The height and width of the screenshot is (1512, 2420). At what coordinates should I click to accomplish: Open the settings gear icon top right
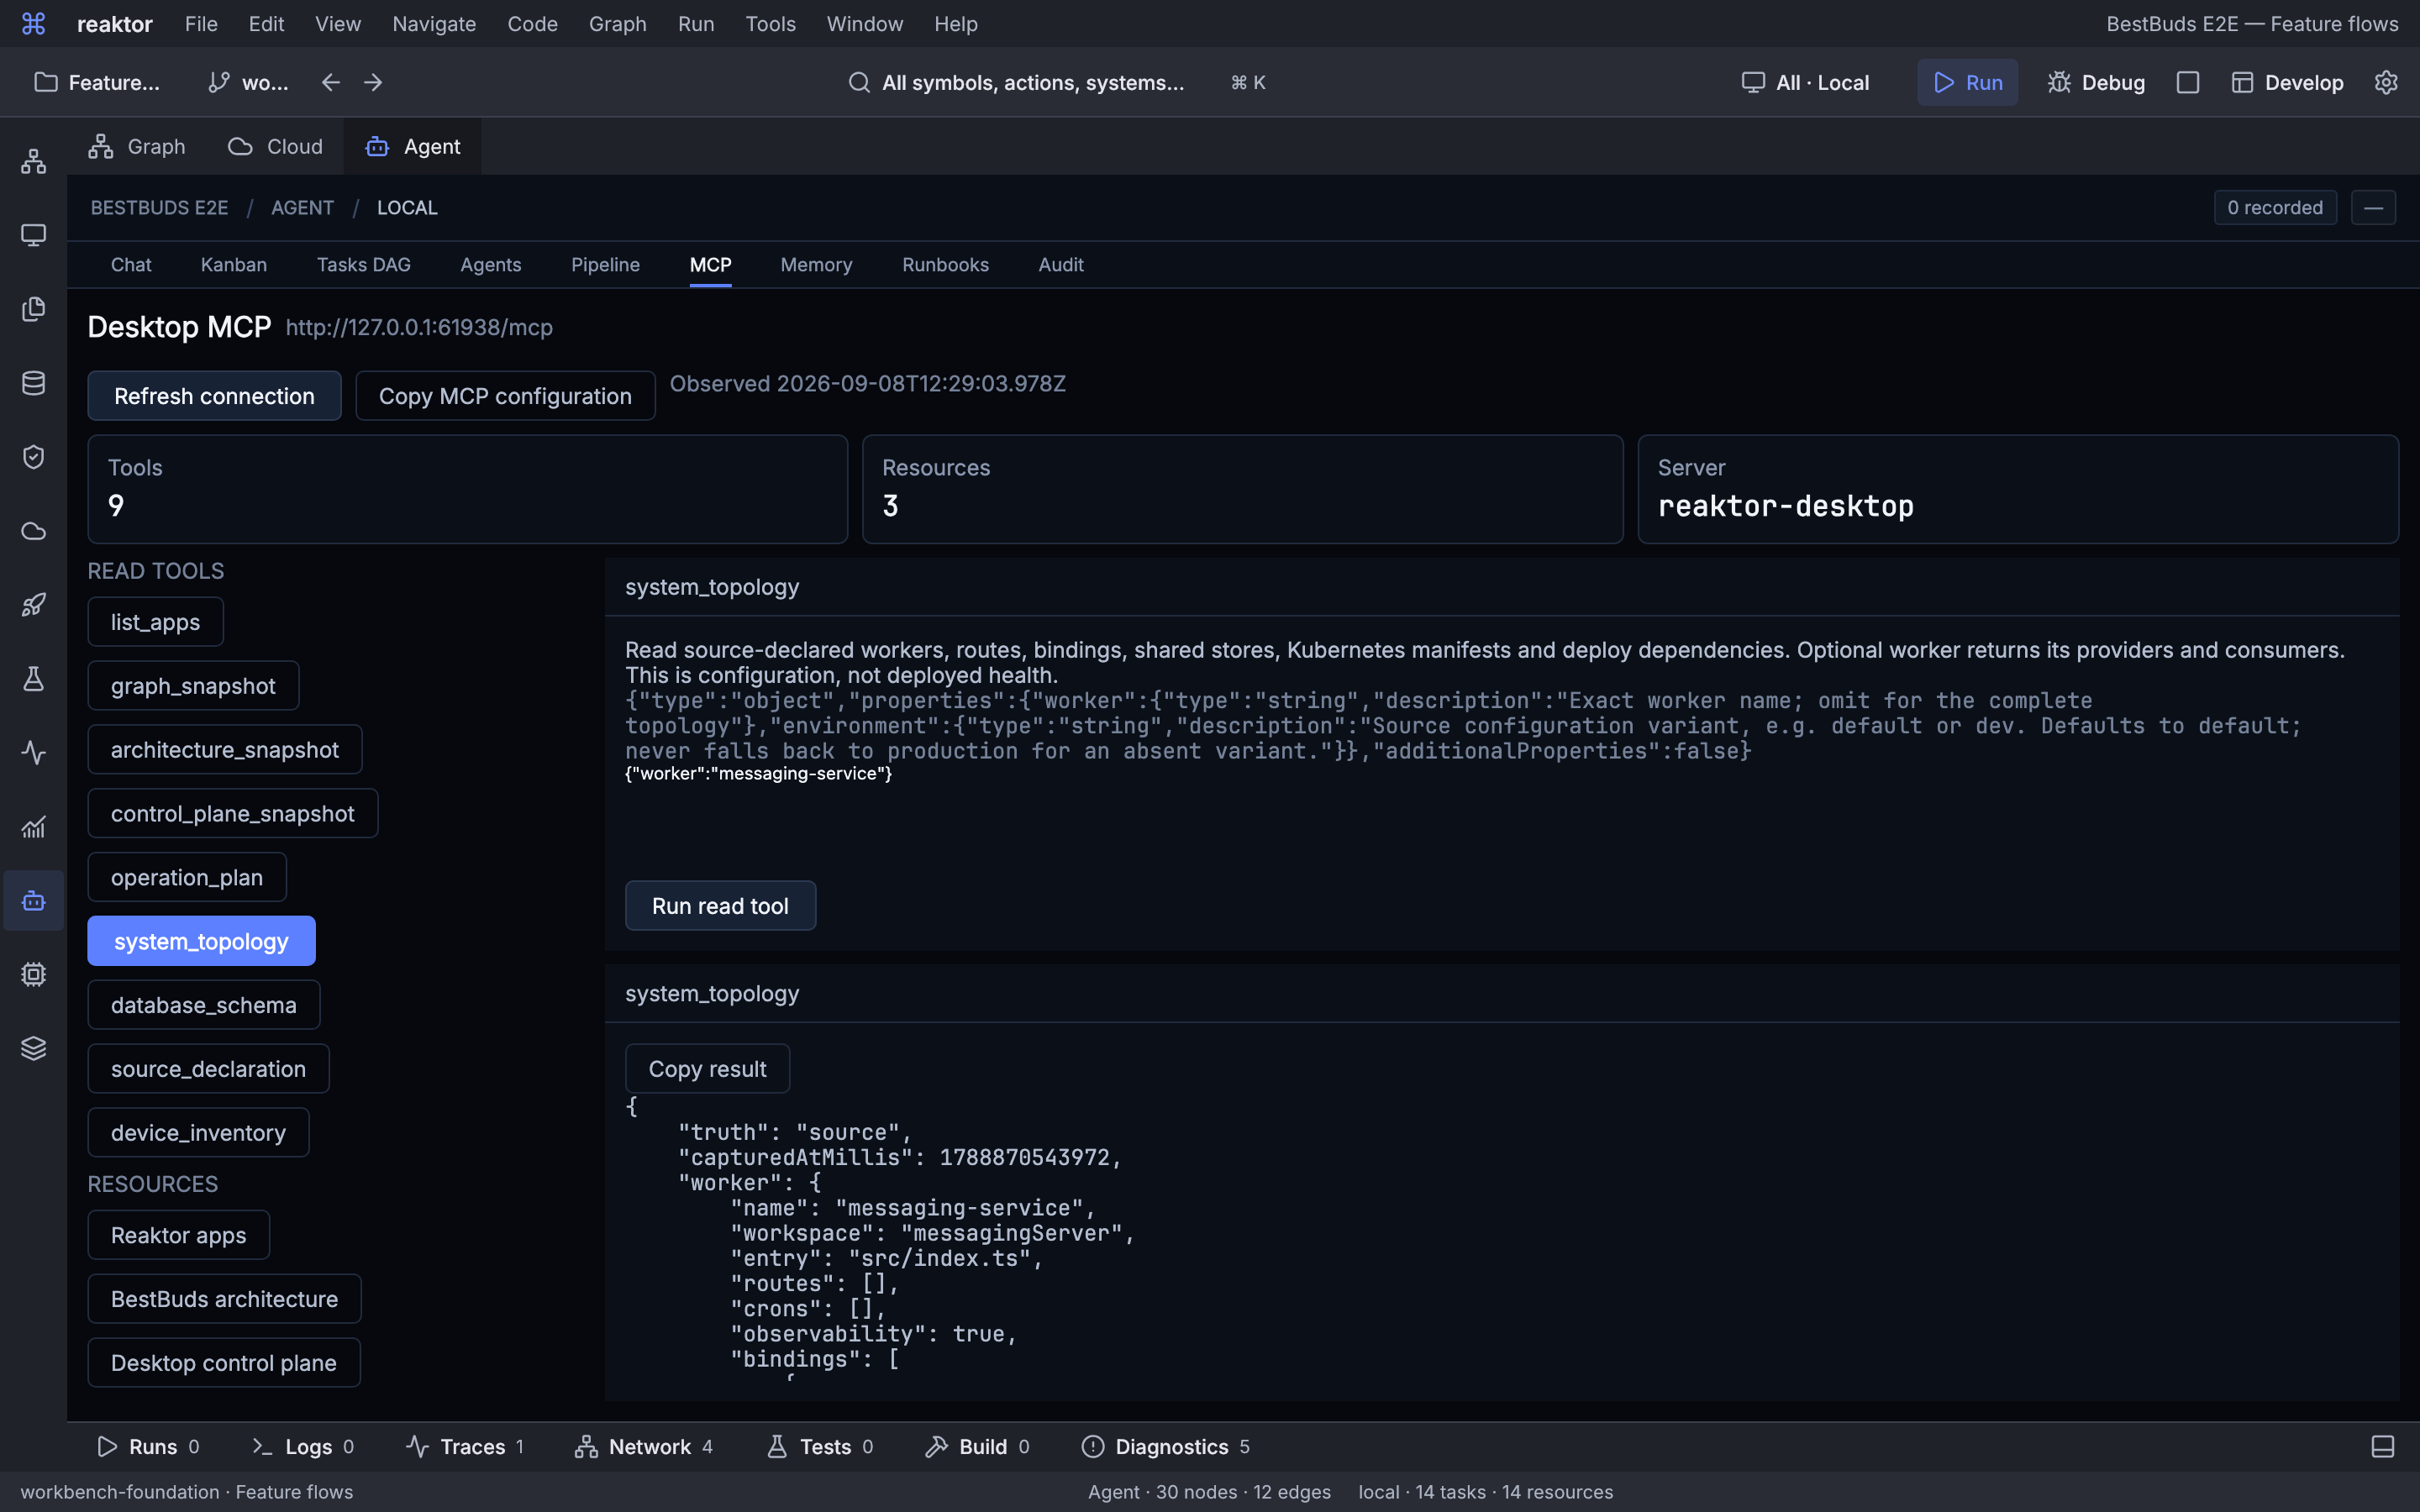(x=2386, y=82)
